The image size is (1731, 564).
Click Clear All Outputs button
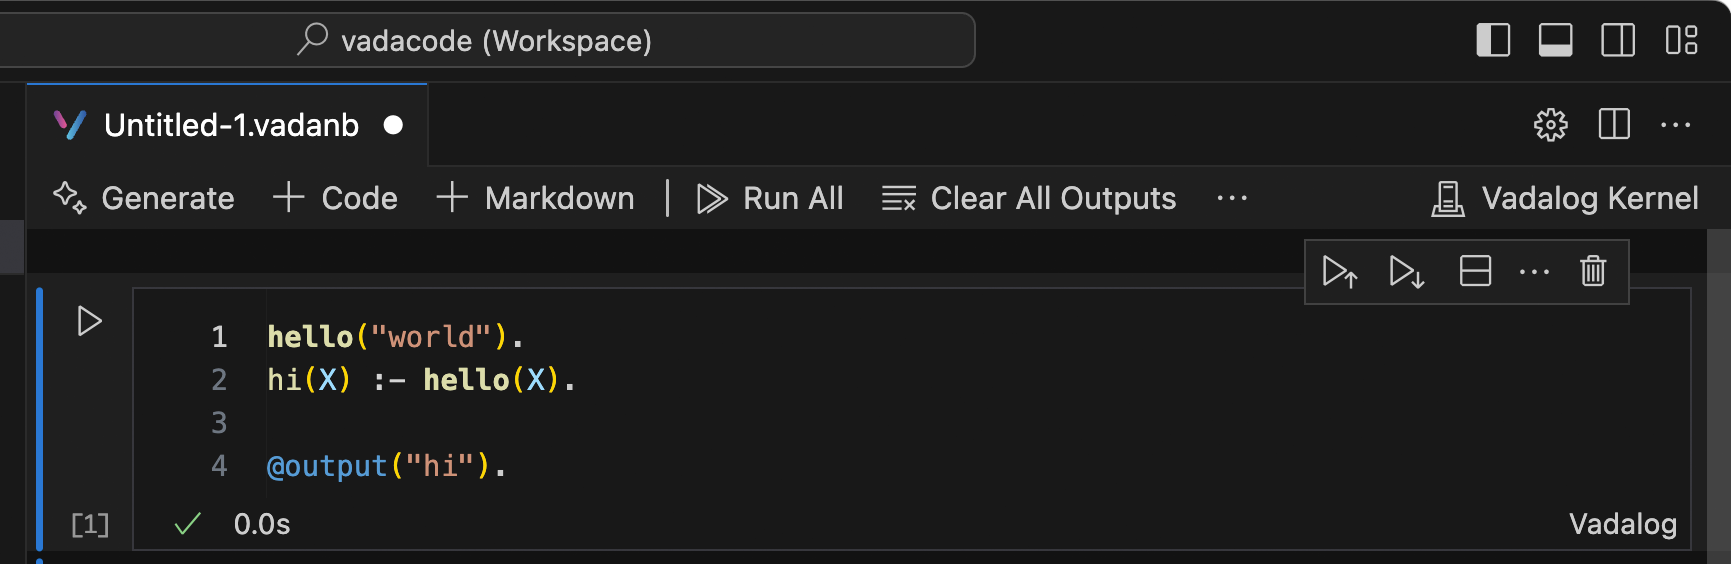(1029, 198)
